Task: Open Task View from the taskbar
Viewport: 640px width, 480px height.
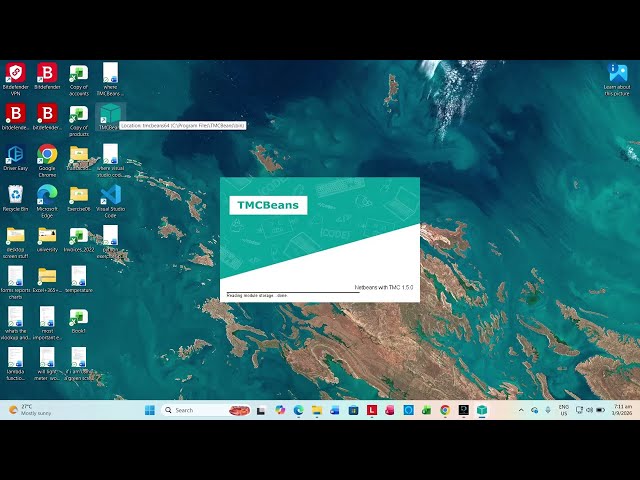Action: click(x=261, y=410)
